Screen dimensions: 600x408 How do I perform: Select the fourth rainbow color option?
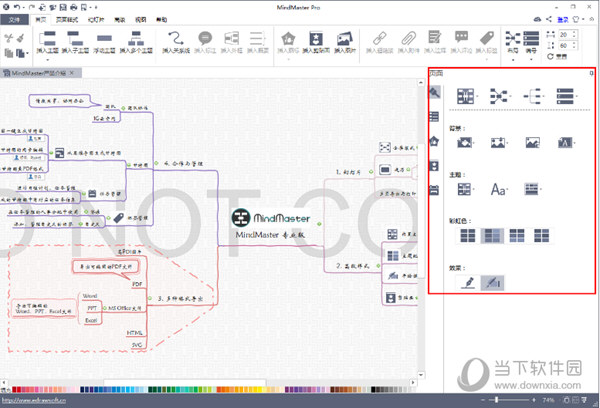tap(541, 236)
